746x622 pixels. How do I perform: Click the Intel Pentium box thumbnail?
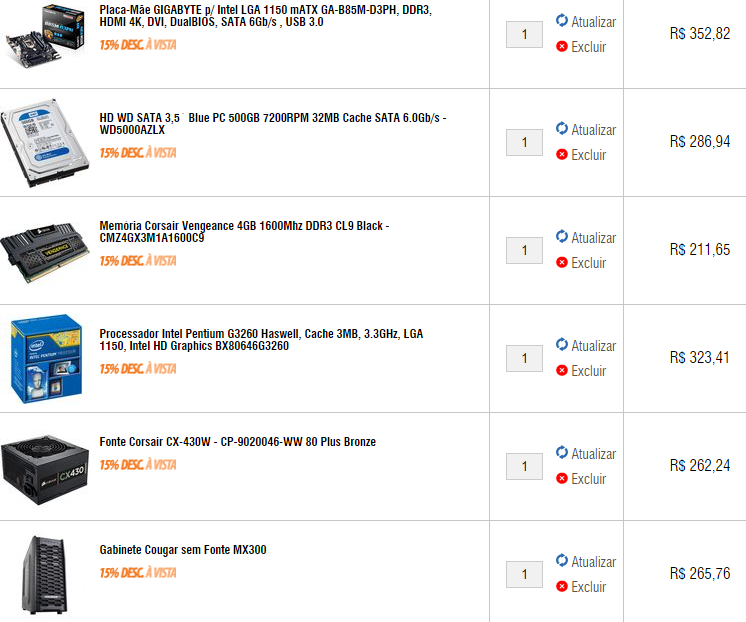pyautogui.click(x=47, y=358)
